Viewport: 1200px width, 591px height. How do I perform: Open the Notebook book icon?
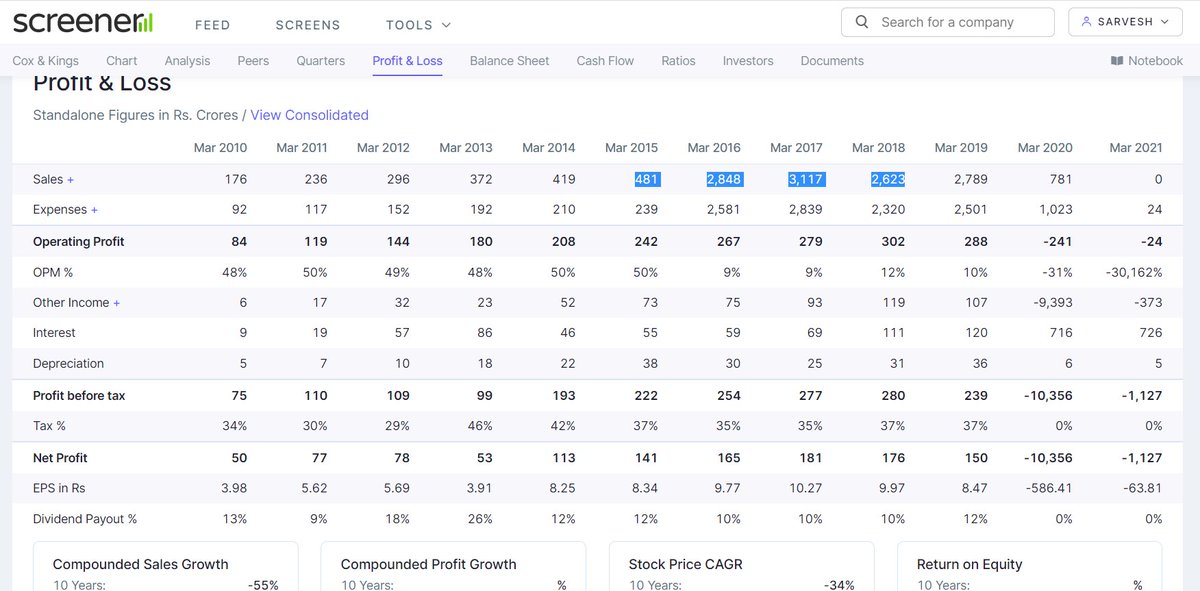[x=1117, y=61]
